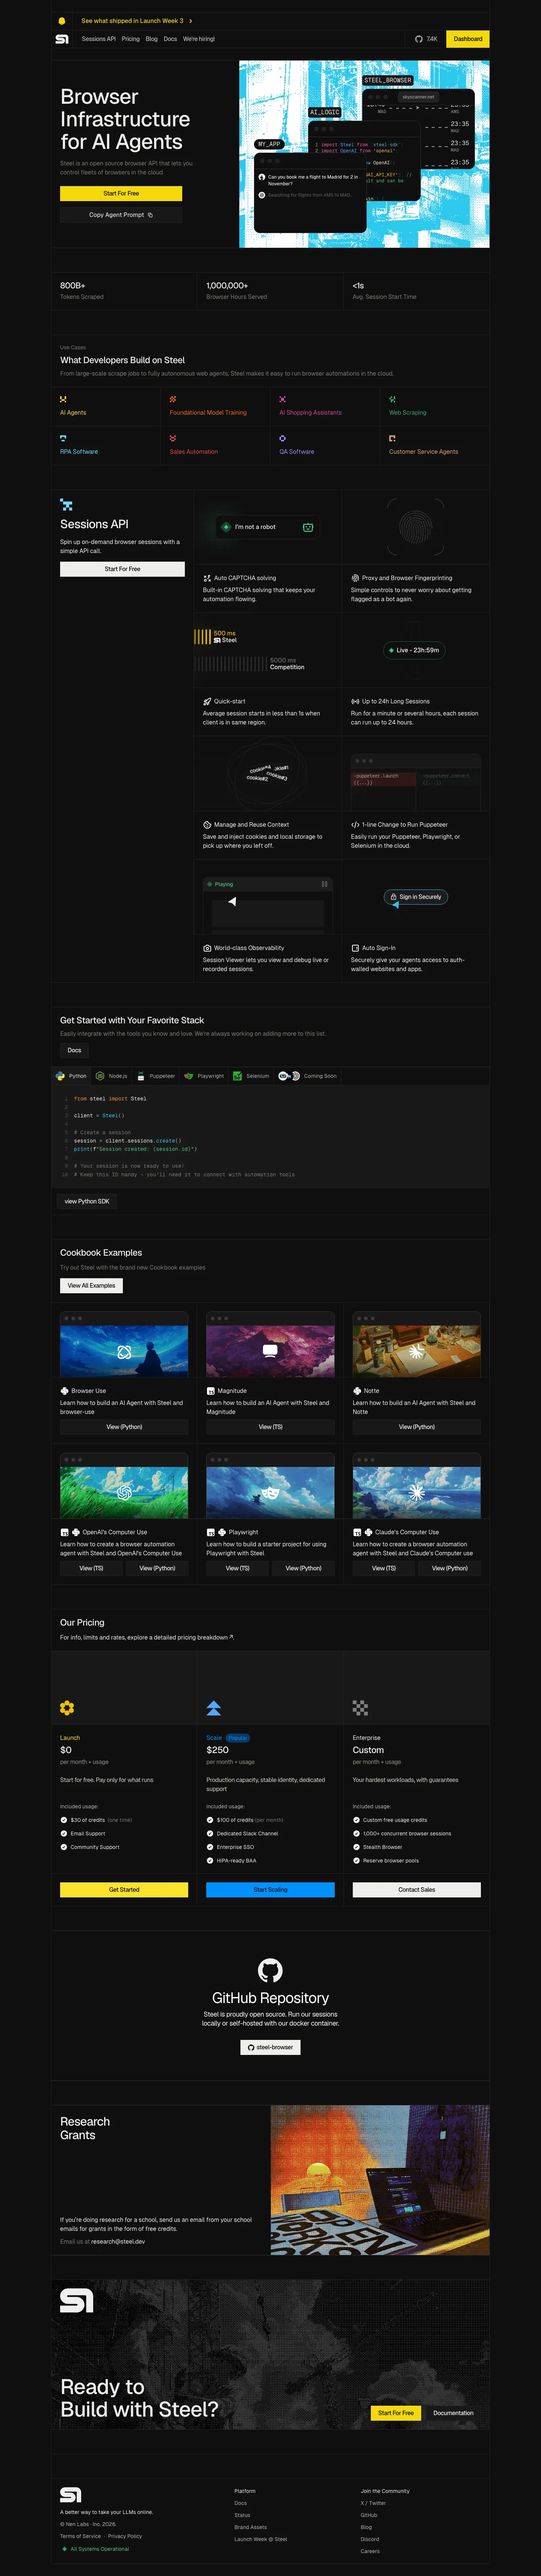Screen dimensions: 541x2576
Task: Open the steel-browser GitHub repository button
Action: [270, 2047]
